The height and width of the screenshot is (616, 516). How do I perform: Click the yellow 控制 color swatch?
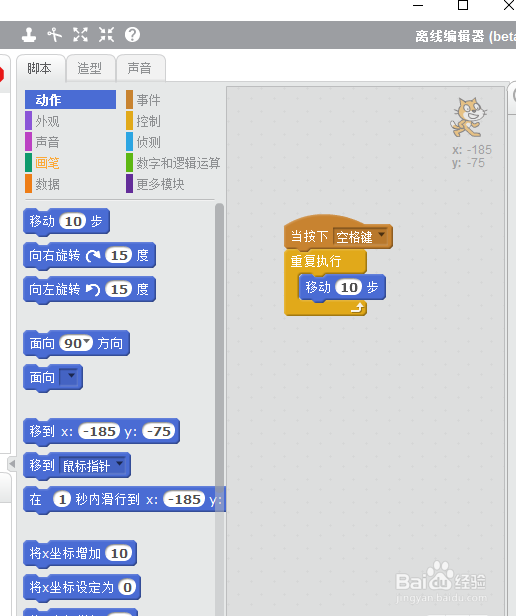click(129, 121)
